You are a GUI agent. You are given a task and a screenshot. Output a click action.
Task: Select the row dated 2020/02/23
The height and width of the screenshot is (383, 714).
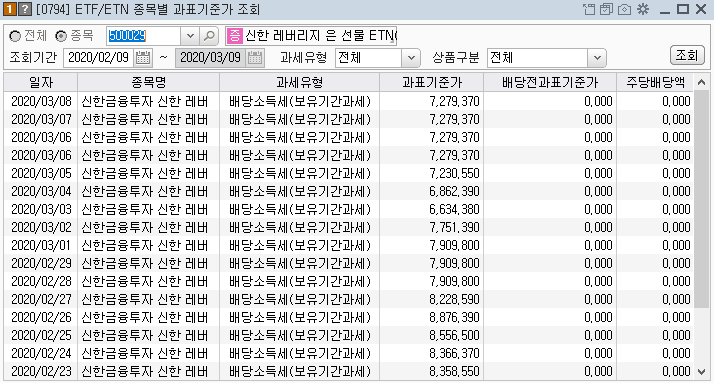pyautogui.click(x=348, y=372)
